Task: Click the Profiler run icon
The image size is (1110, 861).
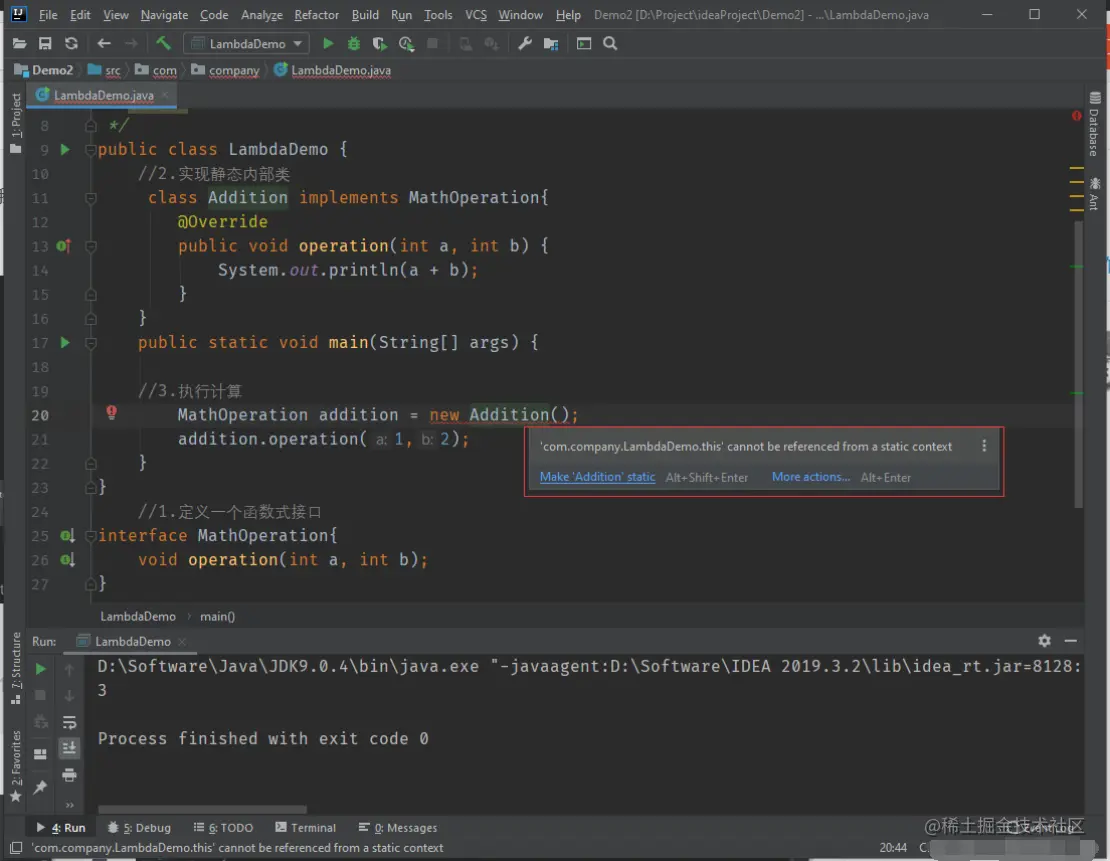Action: click(406, 44)
